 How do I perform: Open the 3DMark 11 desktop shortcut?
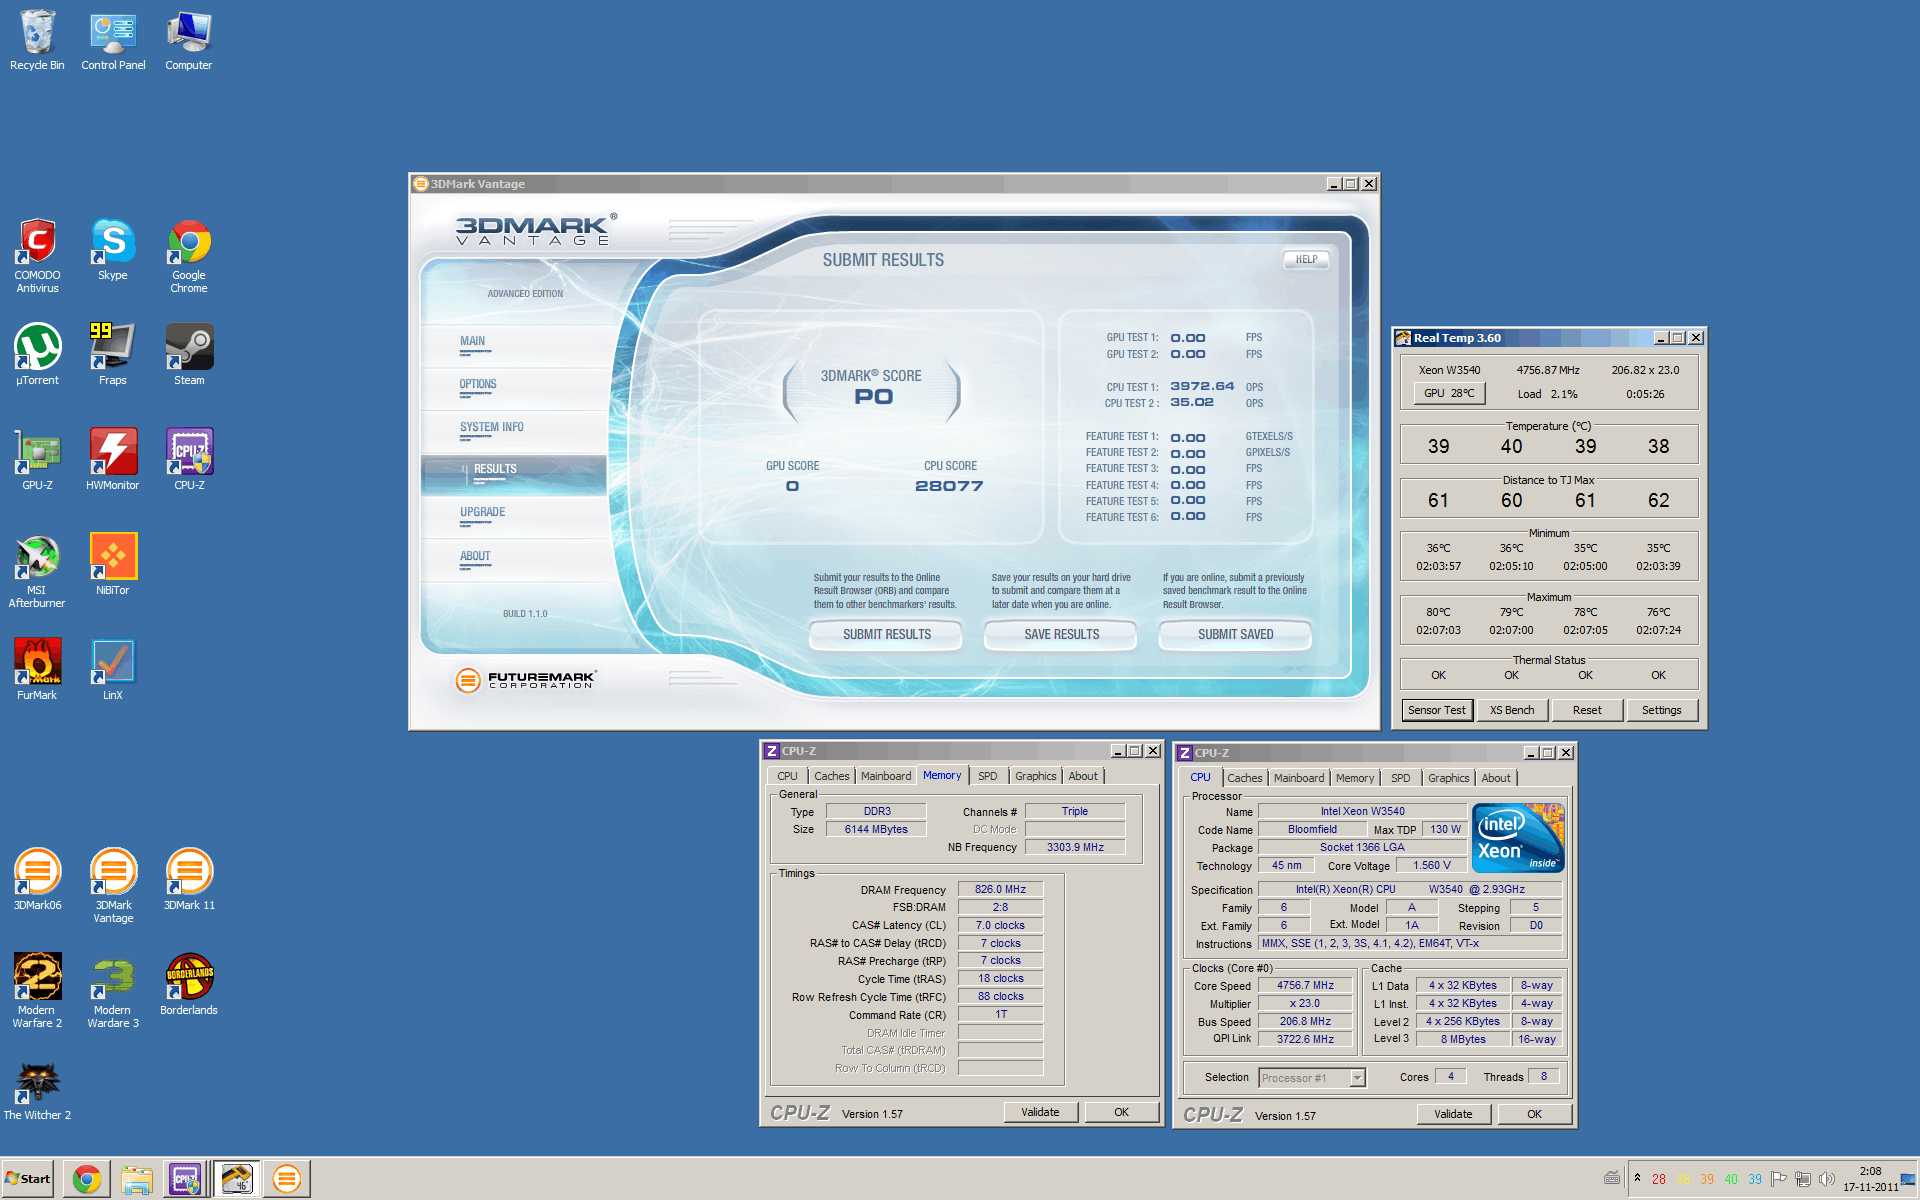[x=189, y=873]
